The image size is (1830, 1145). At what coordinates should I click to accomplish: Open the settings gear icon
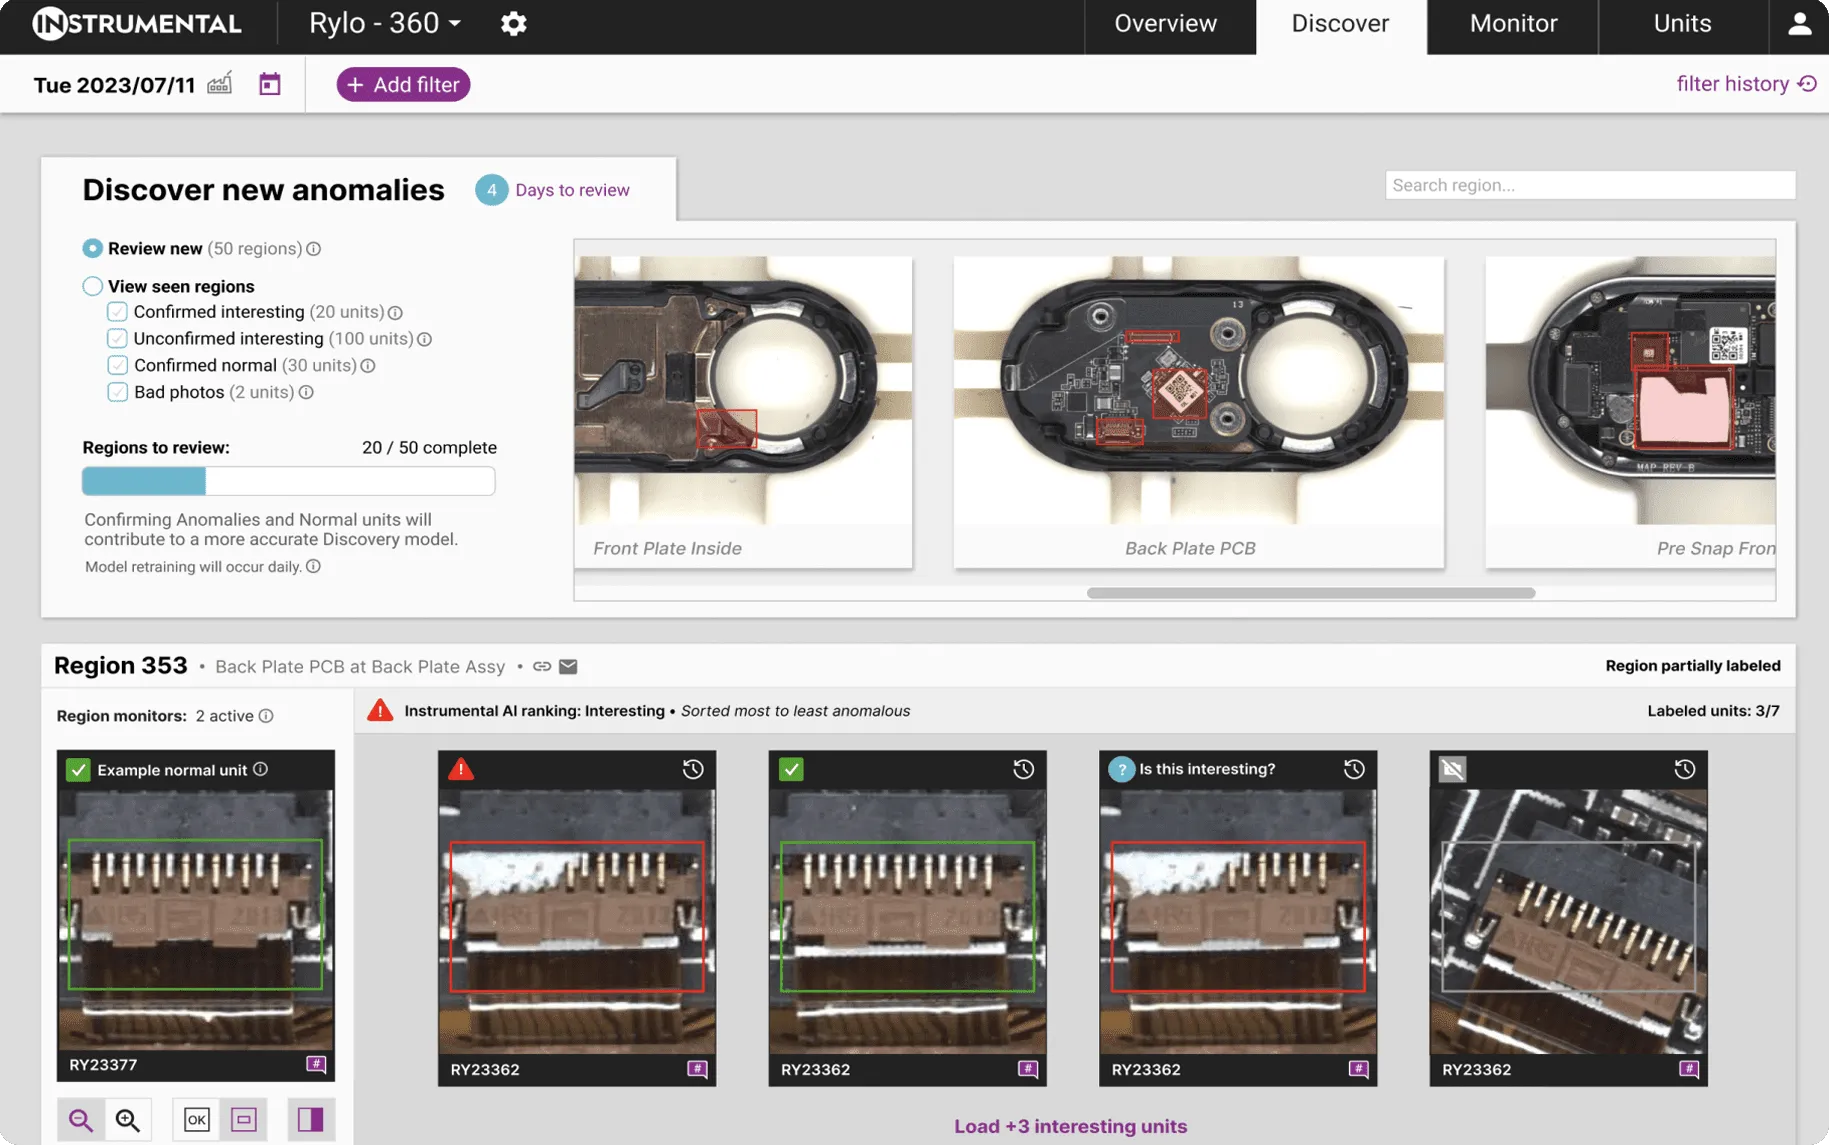[x=513, y=24]
